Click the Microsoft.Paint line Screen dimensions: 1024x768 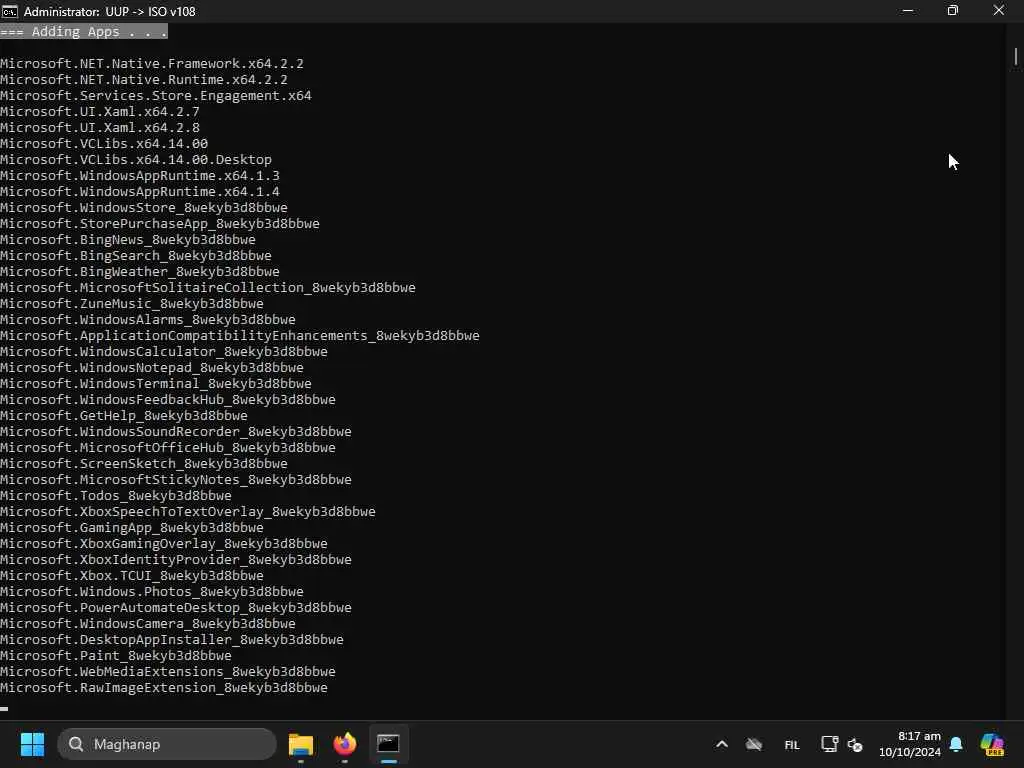pos(116,655)
